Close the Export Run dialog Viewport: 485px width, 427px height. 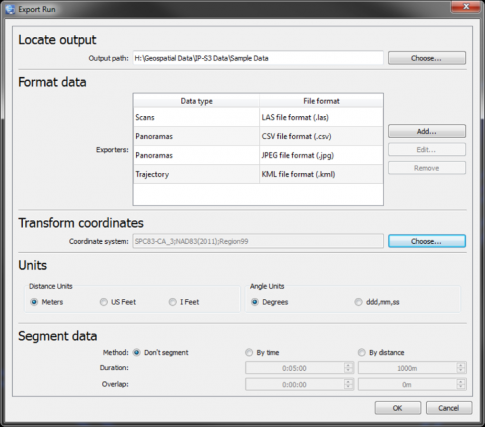pyautogui.click(x=466, y=7)
